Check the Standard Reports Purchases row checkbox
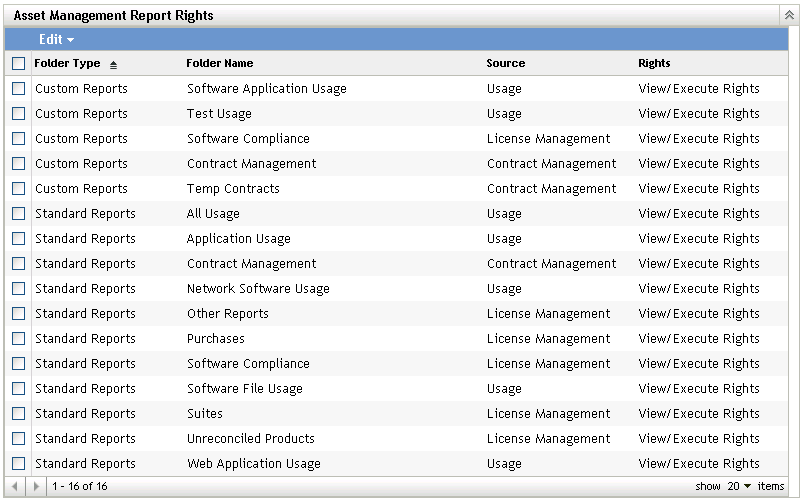Viewport: 800px width, 502px height. coord(18,339)
